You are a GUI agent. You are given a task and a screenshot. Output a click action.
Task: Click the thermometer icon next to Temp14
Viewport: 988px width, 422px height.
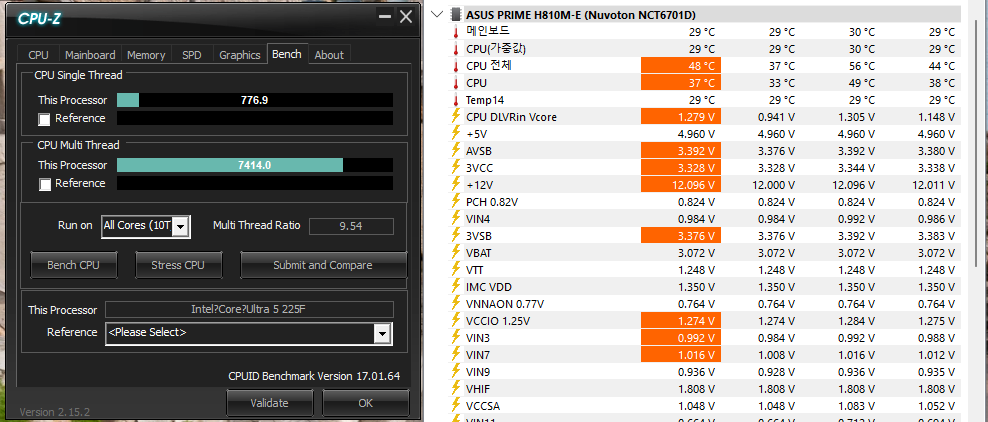[x=455, y=100]
